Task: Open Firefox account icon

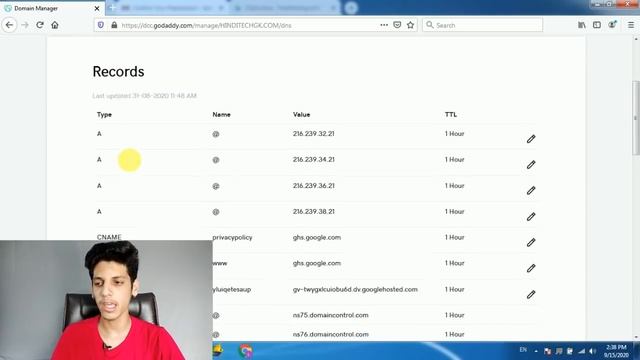Action: [x=612, y=25]
